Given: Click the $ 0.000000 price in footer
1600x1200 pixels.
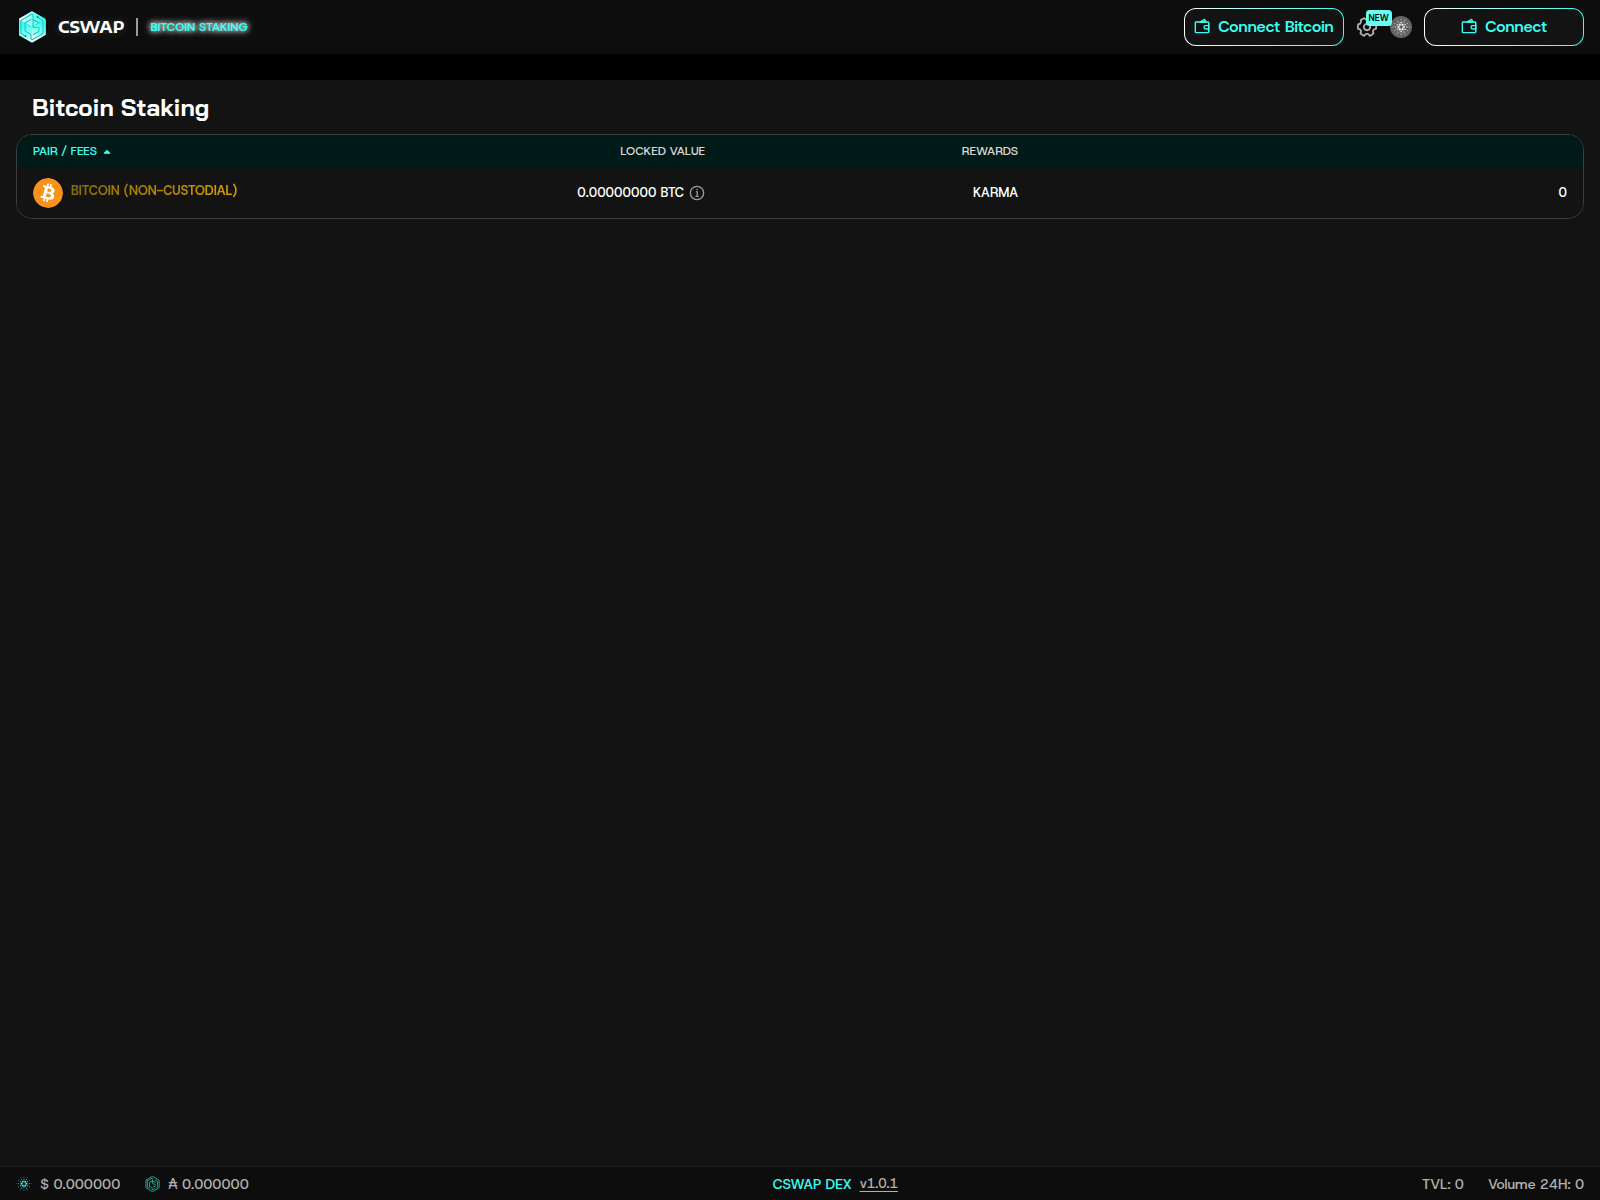Looking at the screenshot, I should pyautogui.click(x=80, y=1184).
